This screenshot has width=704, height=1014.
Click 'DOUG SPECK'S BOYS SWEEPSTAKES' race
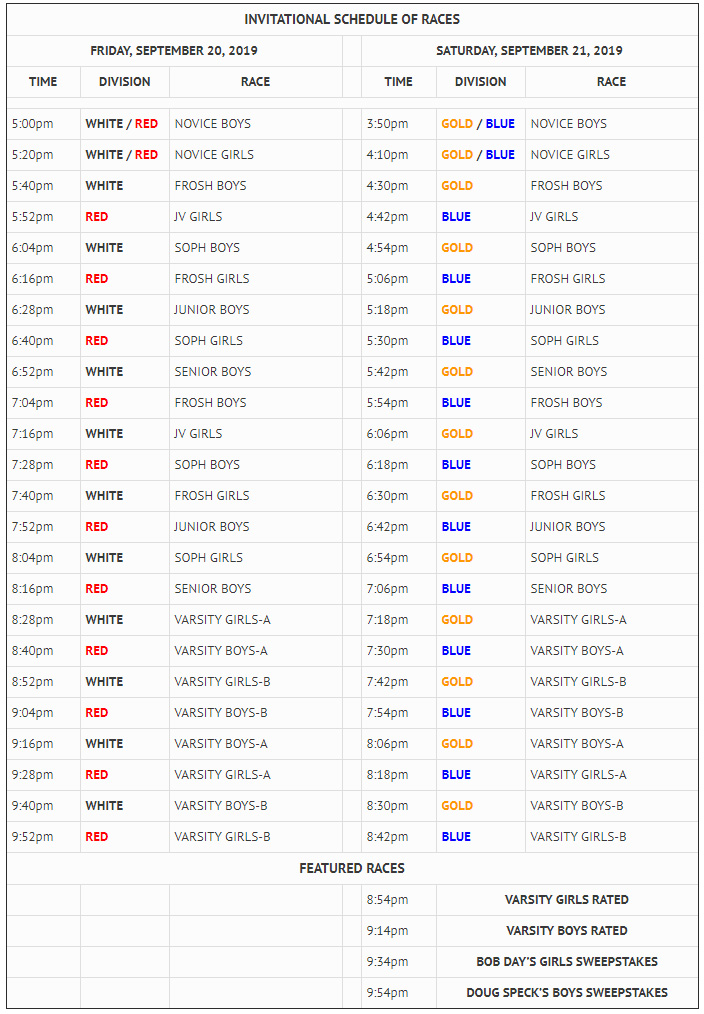(567, 993)
